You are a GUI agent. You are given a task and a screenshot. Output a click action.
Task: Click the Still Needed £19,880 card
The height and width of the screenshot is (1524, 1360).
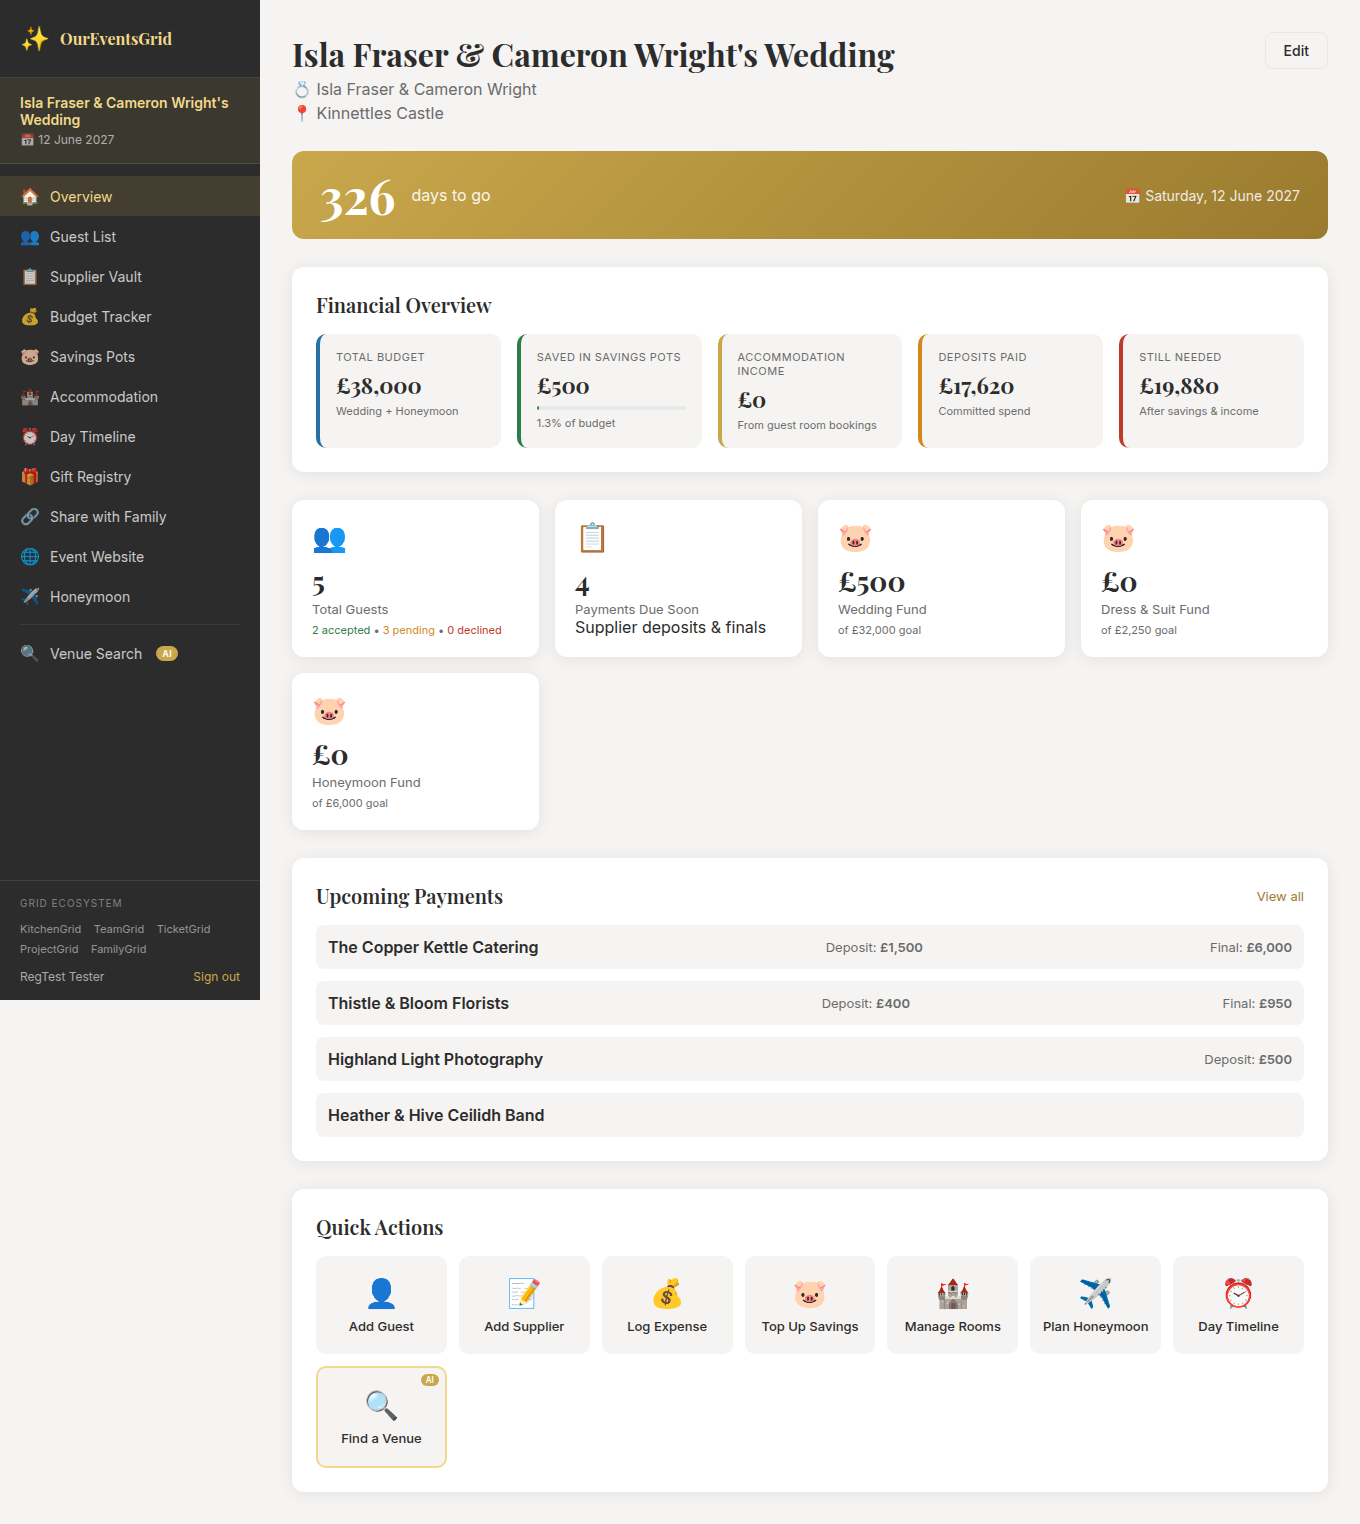coord(1211,391)
